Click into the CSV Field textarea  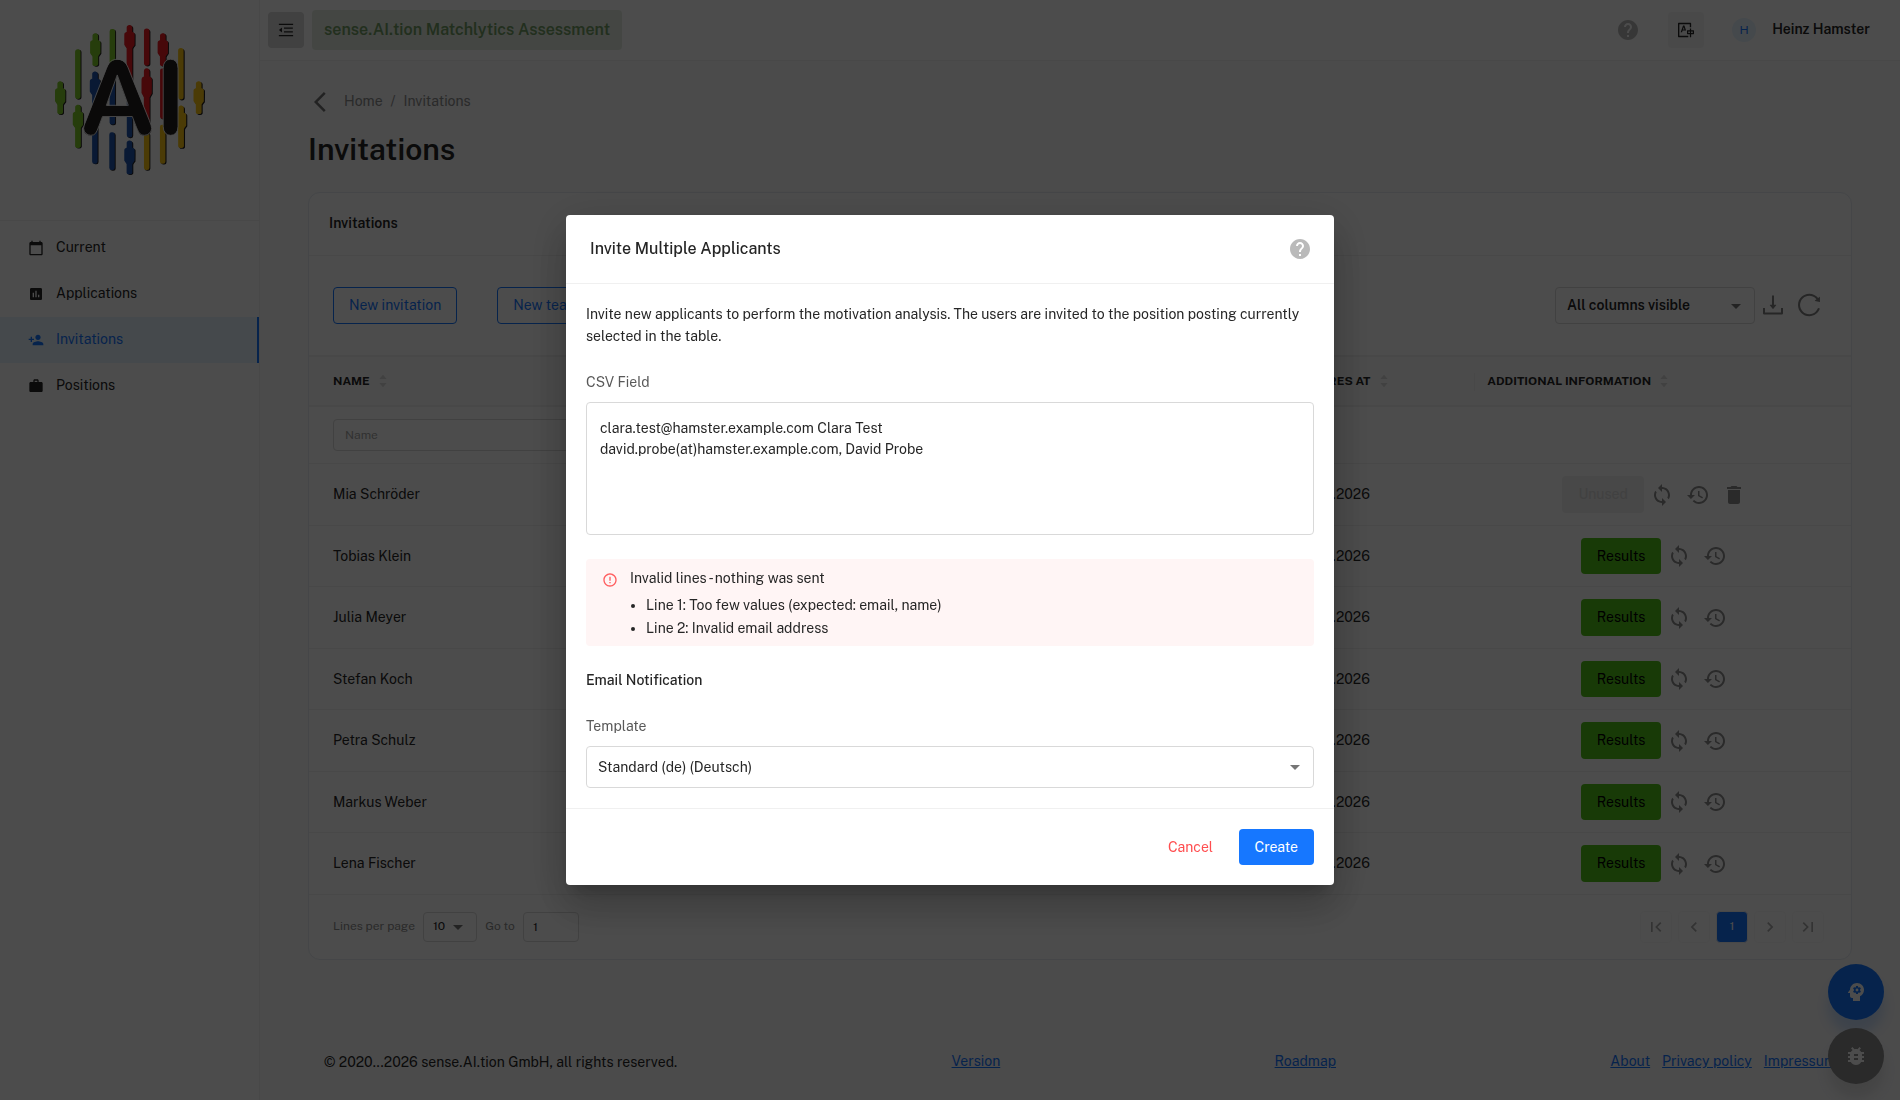949,468
